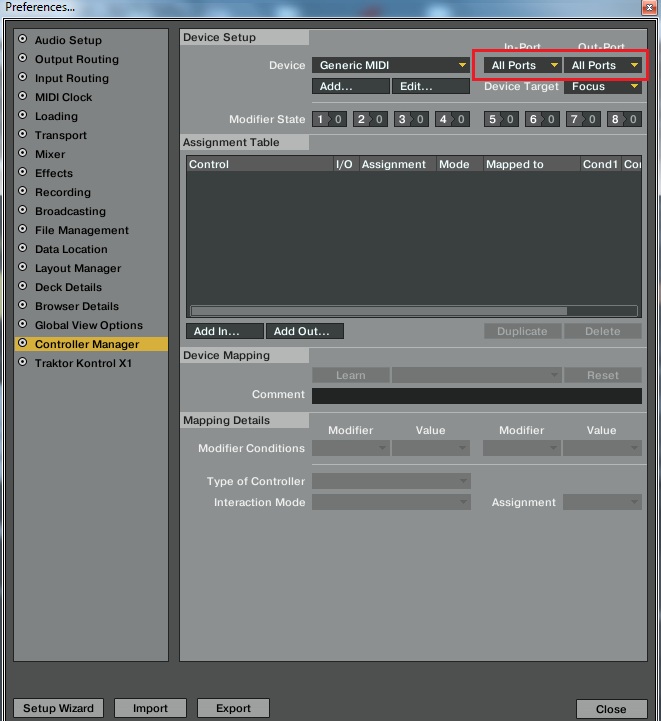Expand the Generic MIDI device dropdown

(391, 65)
